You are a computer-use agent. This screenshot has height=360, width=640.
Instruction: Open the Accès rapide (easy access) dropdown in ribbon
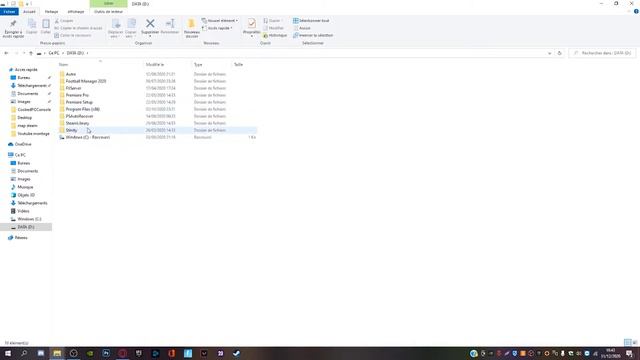pos(217,28)
